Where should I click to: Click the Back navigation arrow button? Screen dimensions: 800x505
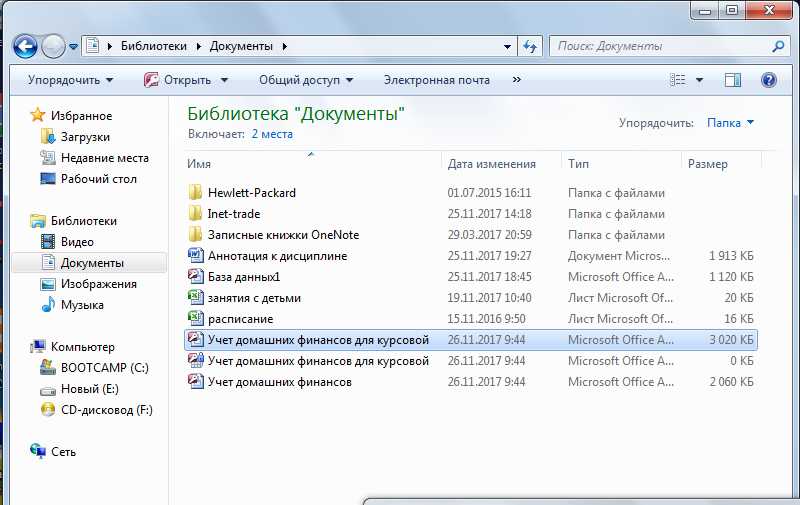coord(25,46)
